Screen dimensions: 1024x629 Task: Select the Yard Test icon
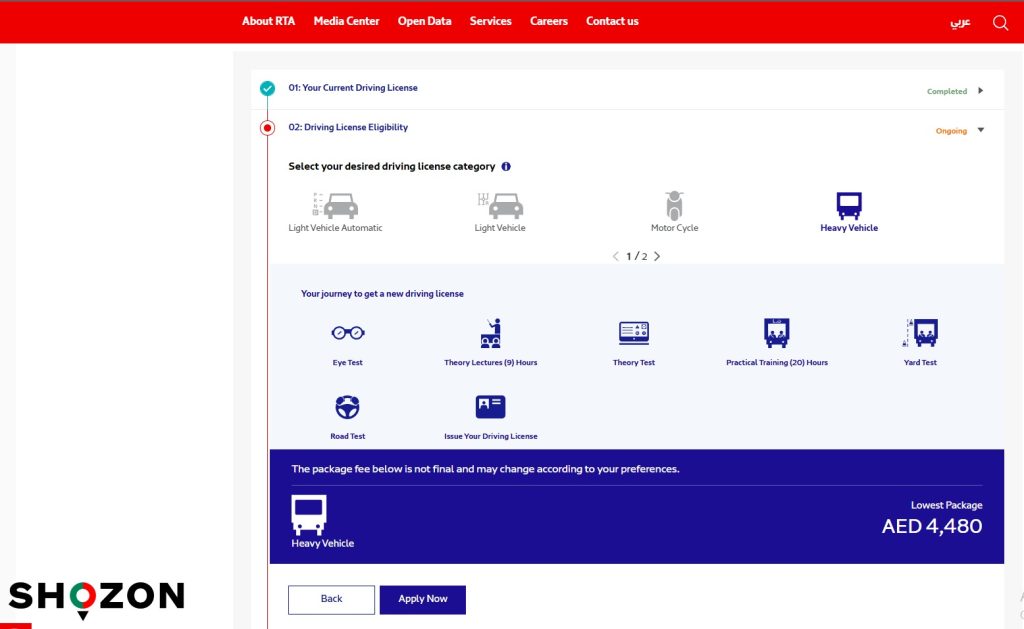pos(919,332)
